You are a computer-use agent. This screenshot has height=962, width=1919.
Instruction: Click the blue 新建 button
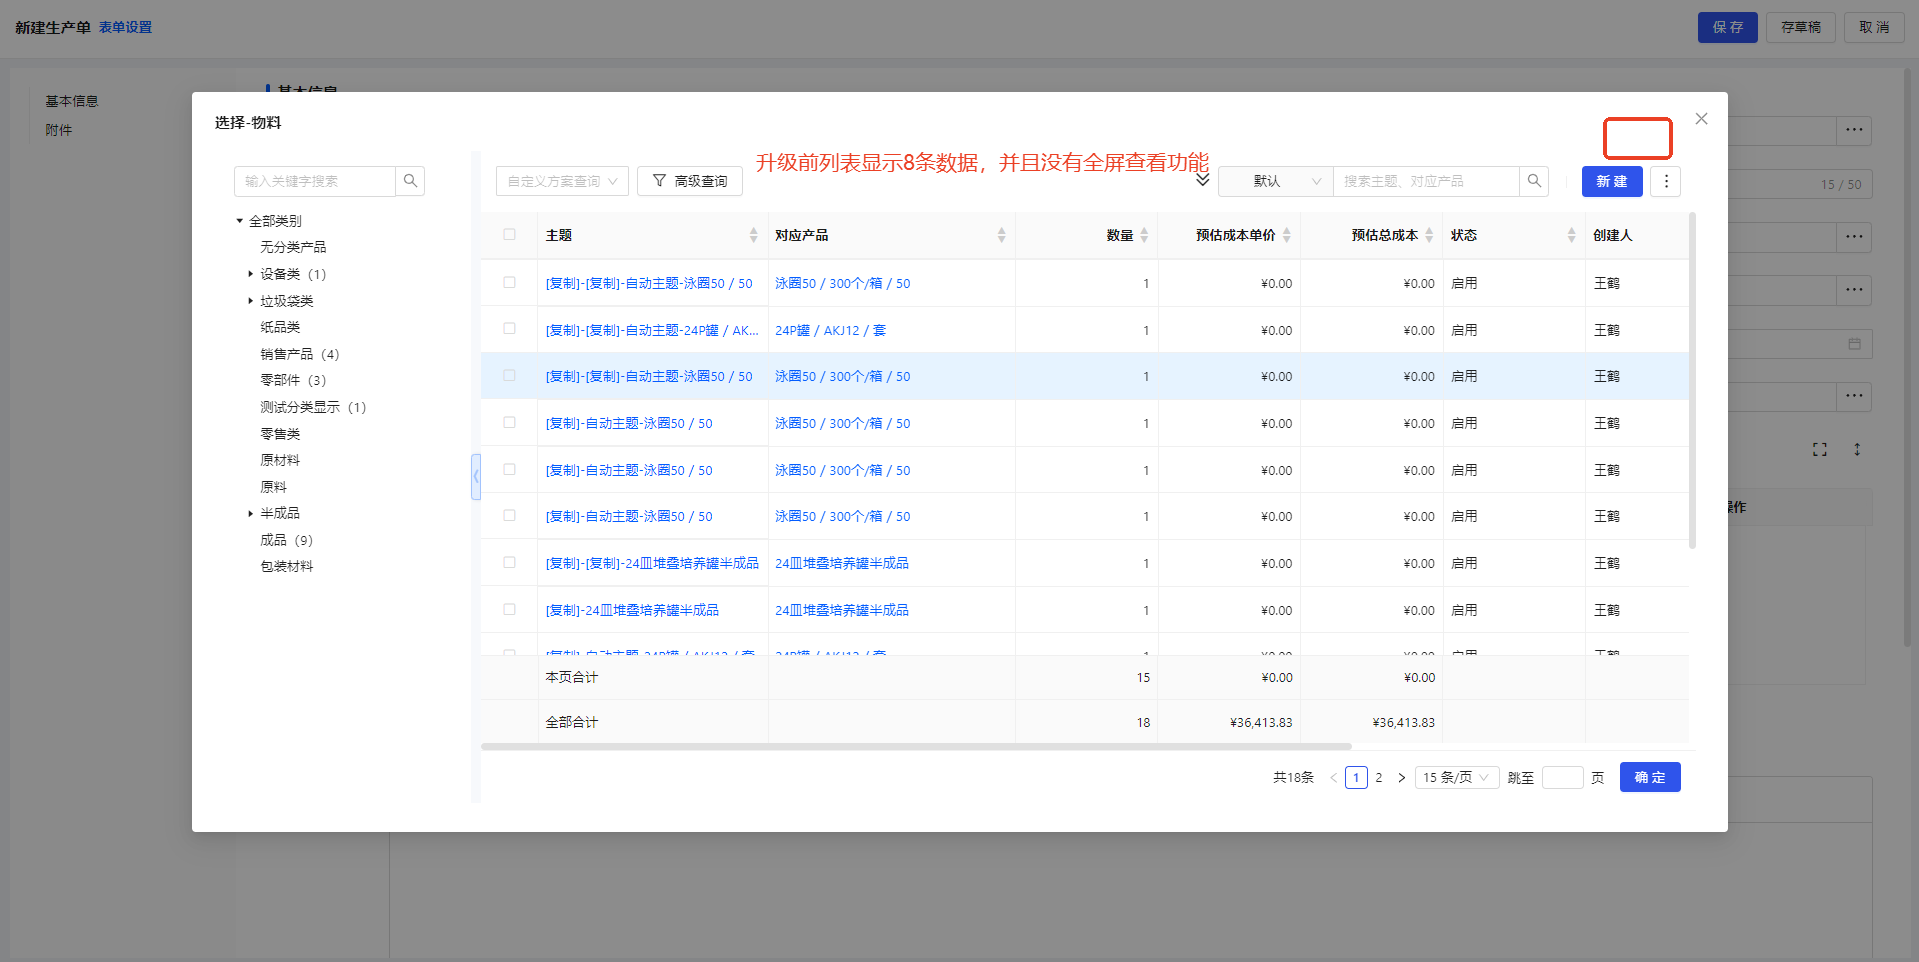(x=1612, y=181)
